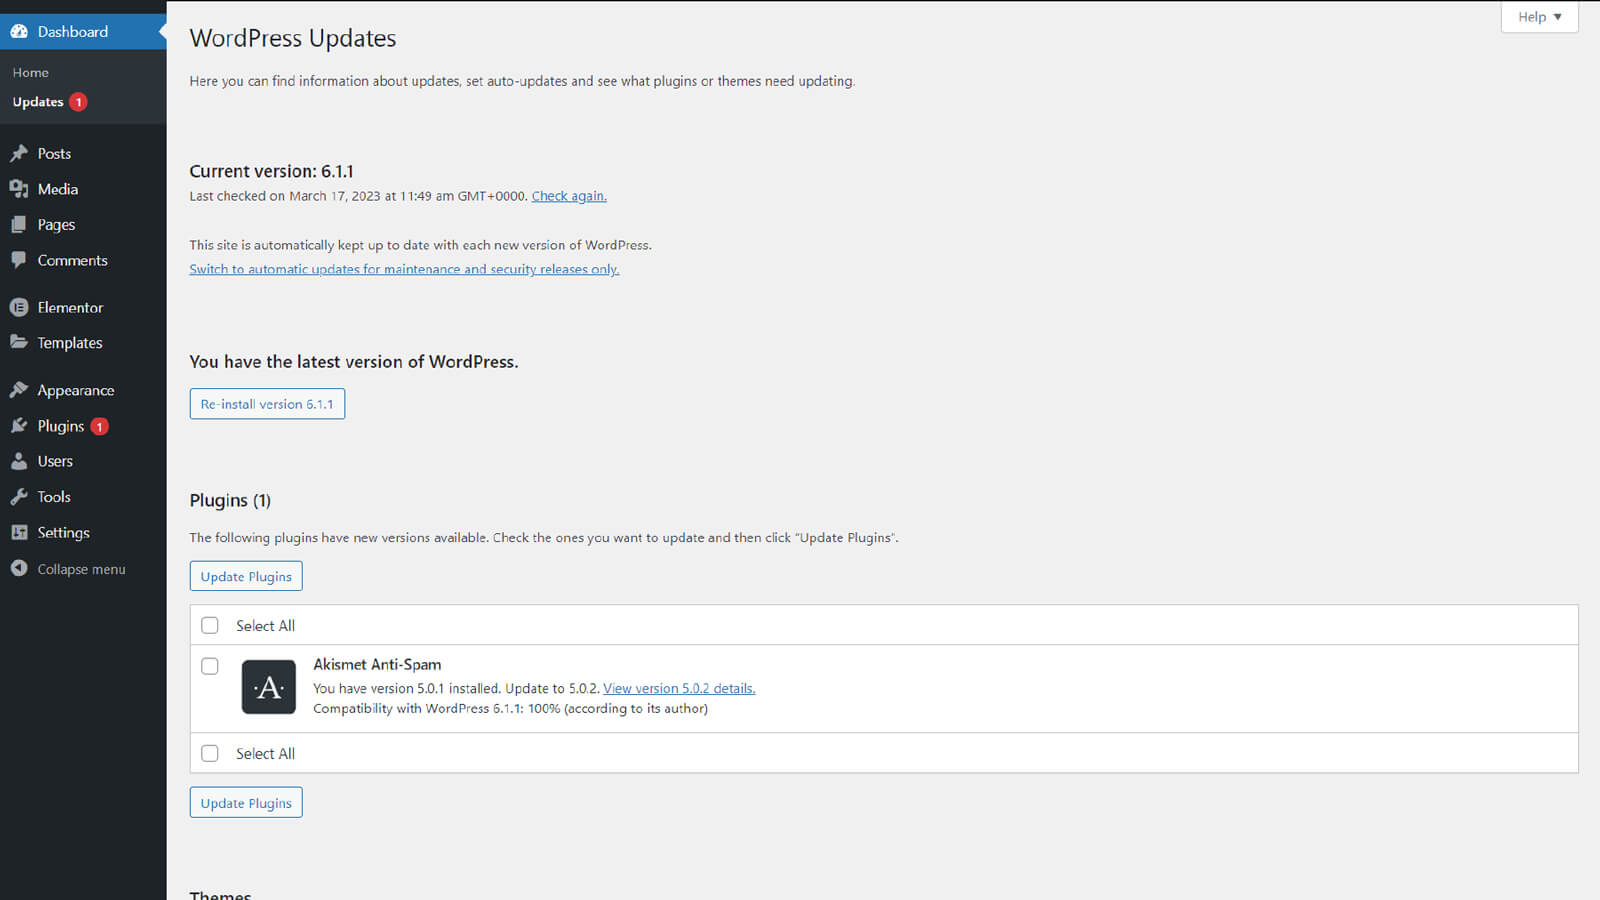Click the Media library icon
The image size is (1600, 900).
(19, 189)
